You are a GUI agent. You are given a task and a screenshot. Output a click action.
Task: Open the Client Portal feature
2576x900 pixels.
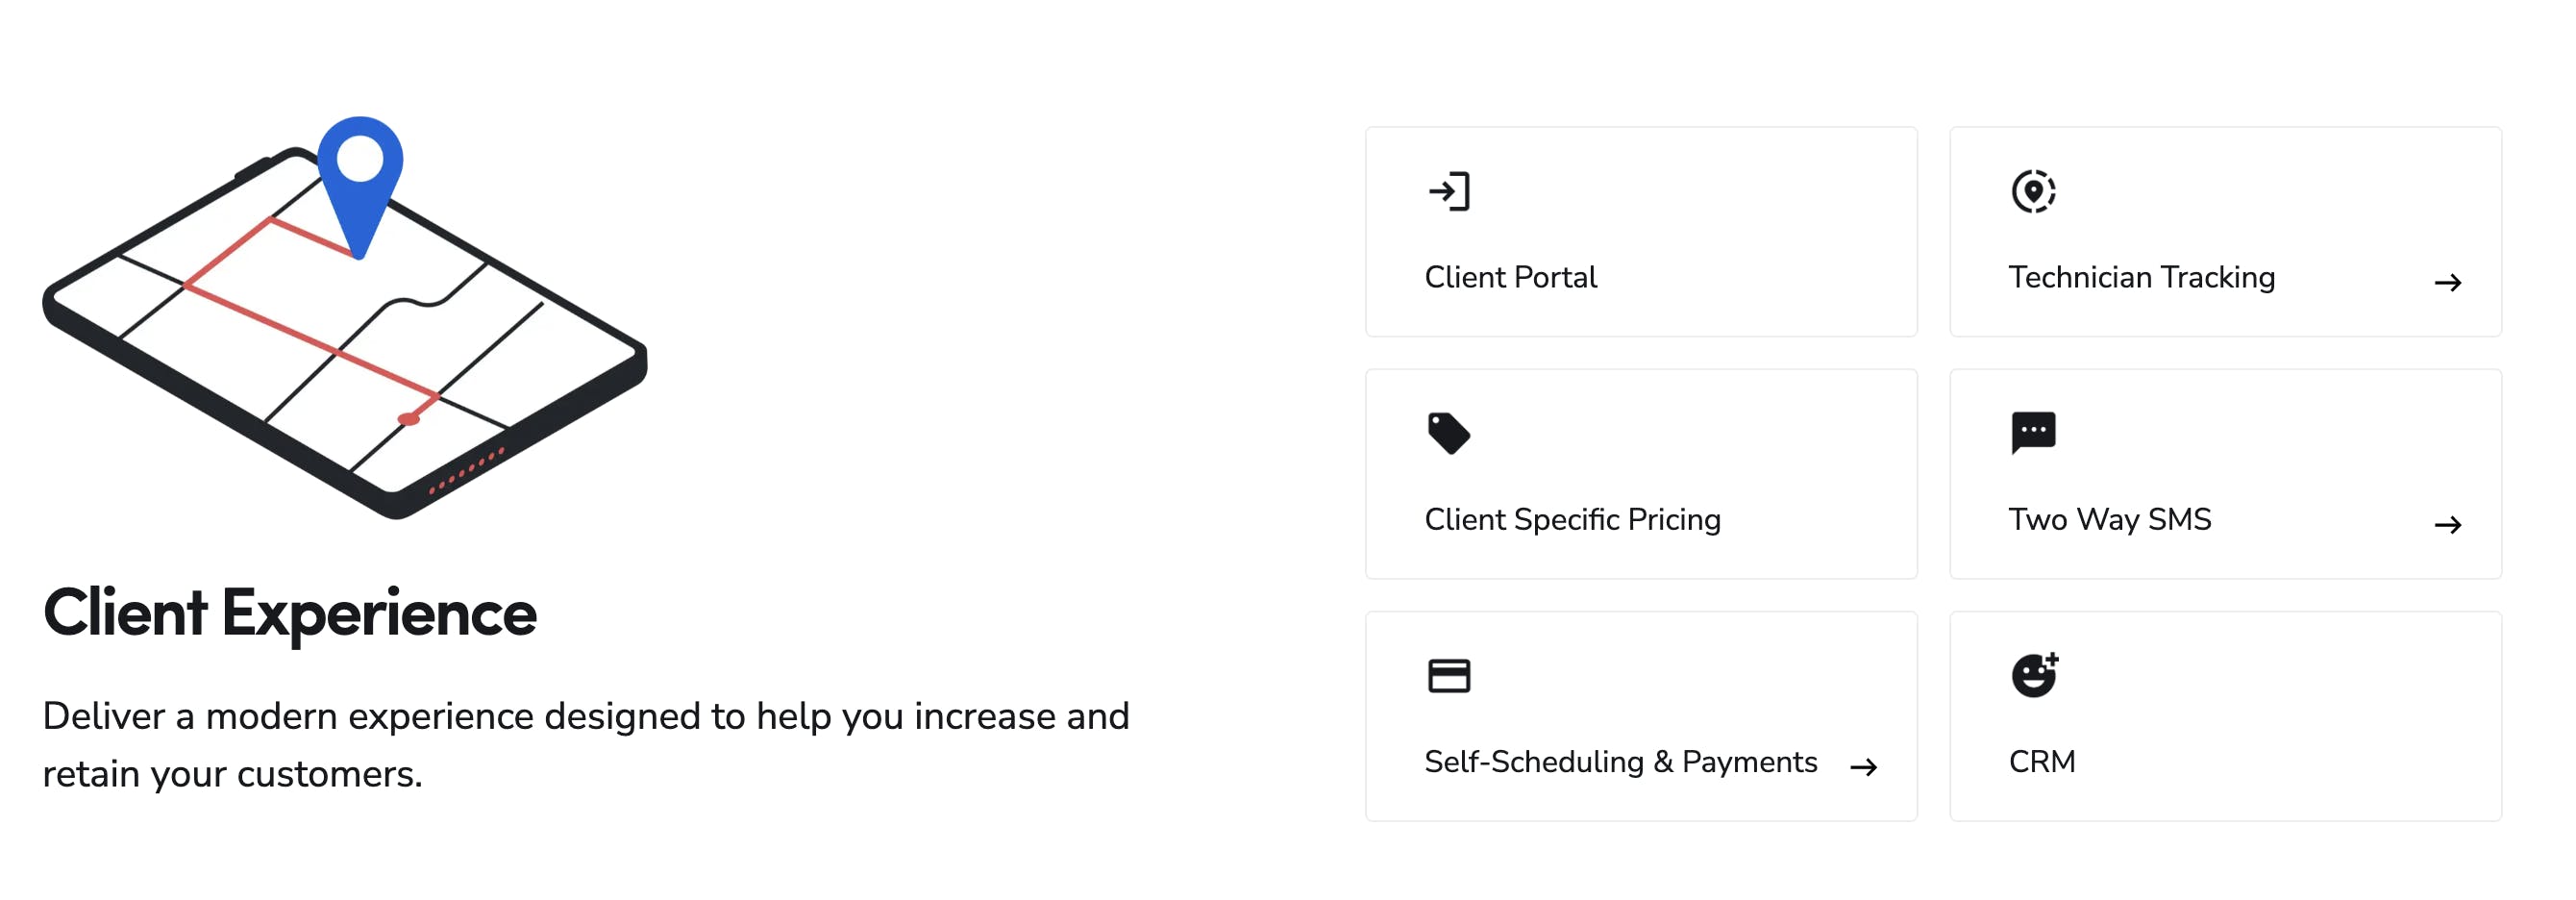[x=1510, y=277]
